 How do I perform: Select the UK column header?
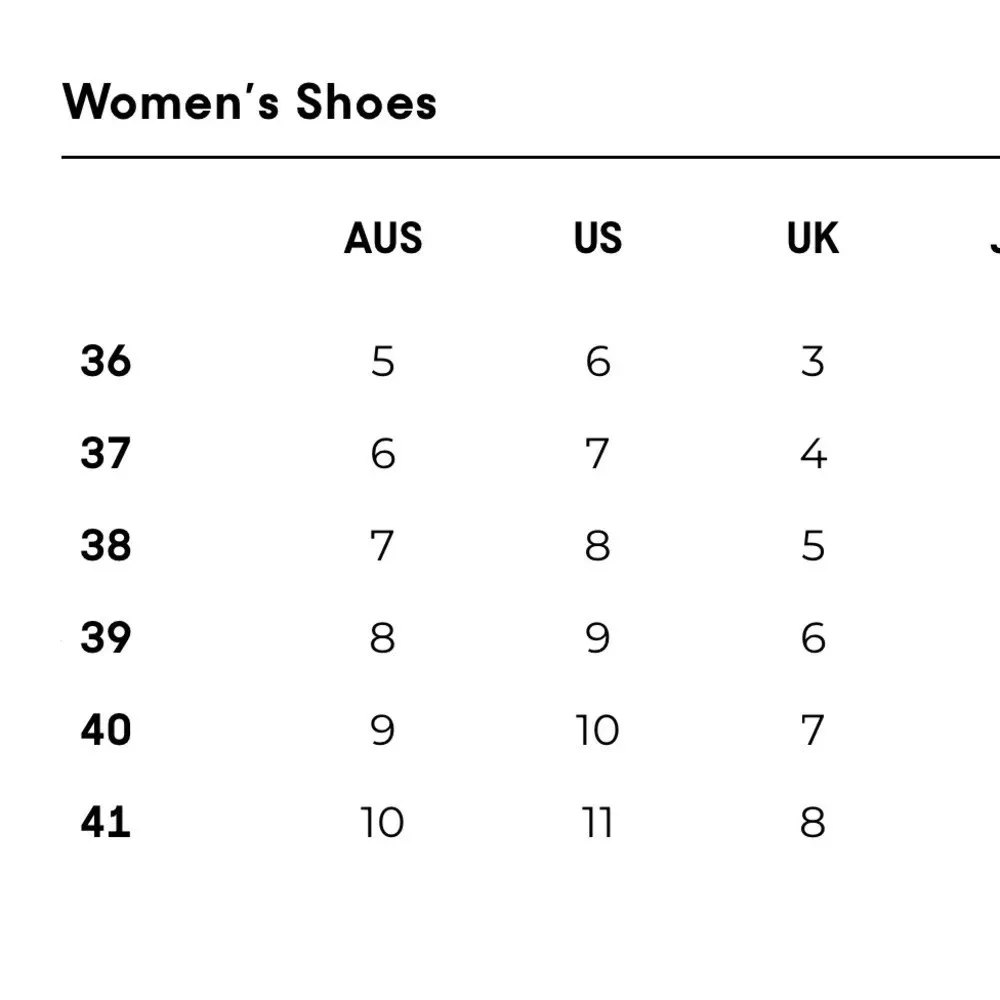coord(812,239)
